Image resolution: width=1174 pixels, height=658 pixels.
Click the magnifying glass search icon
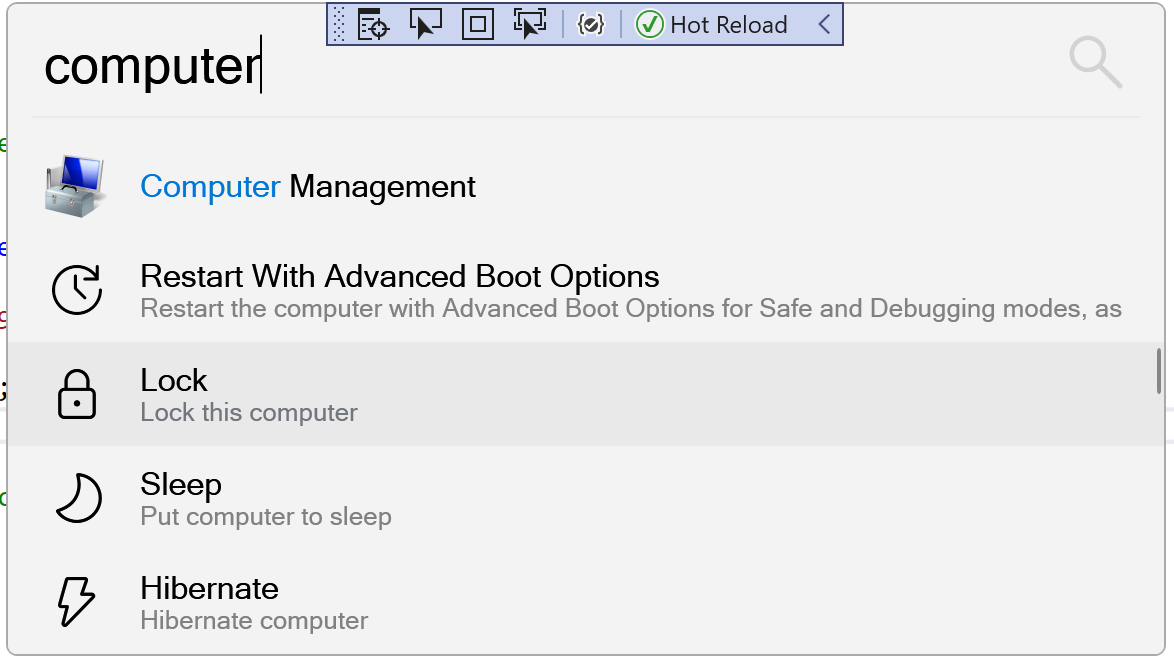[1095, 63]
